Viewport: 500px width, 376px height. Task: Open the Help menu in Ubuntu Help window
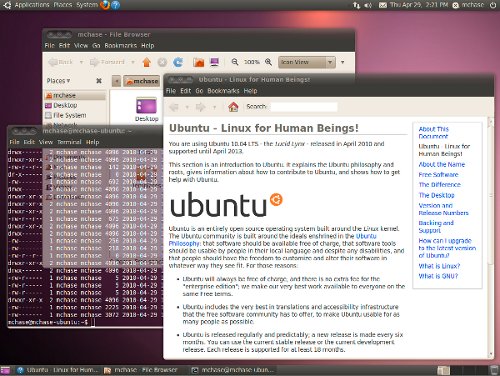tap(250, 91)
